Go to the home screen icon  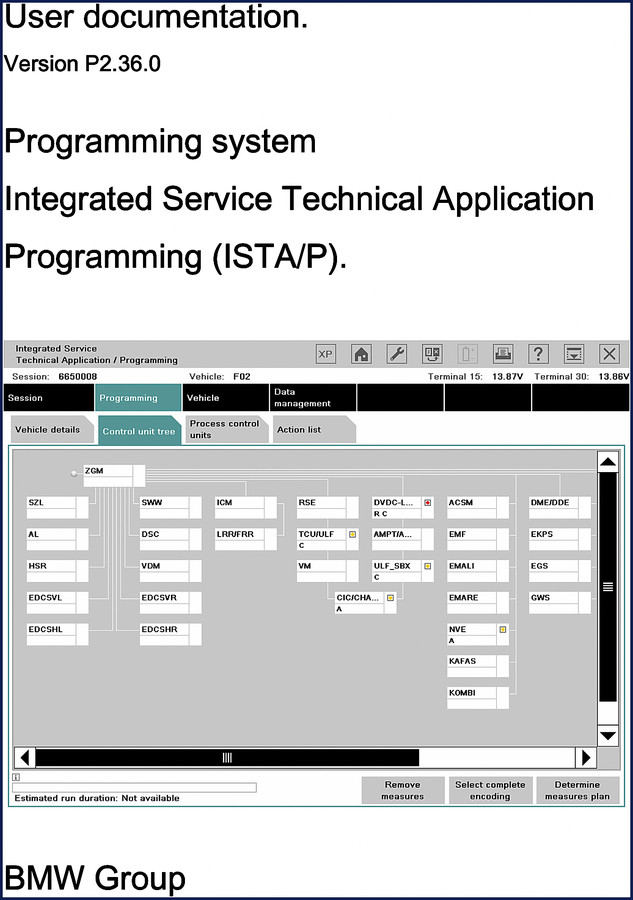[361, 354]
